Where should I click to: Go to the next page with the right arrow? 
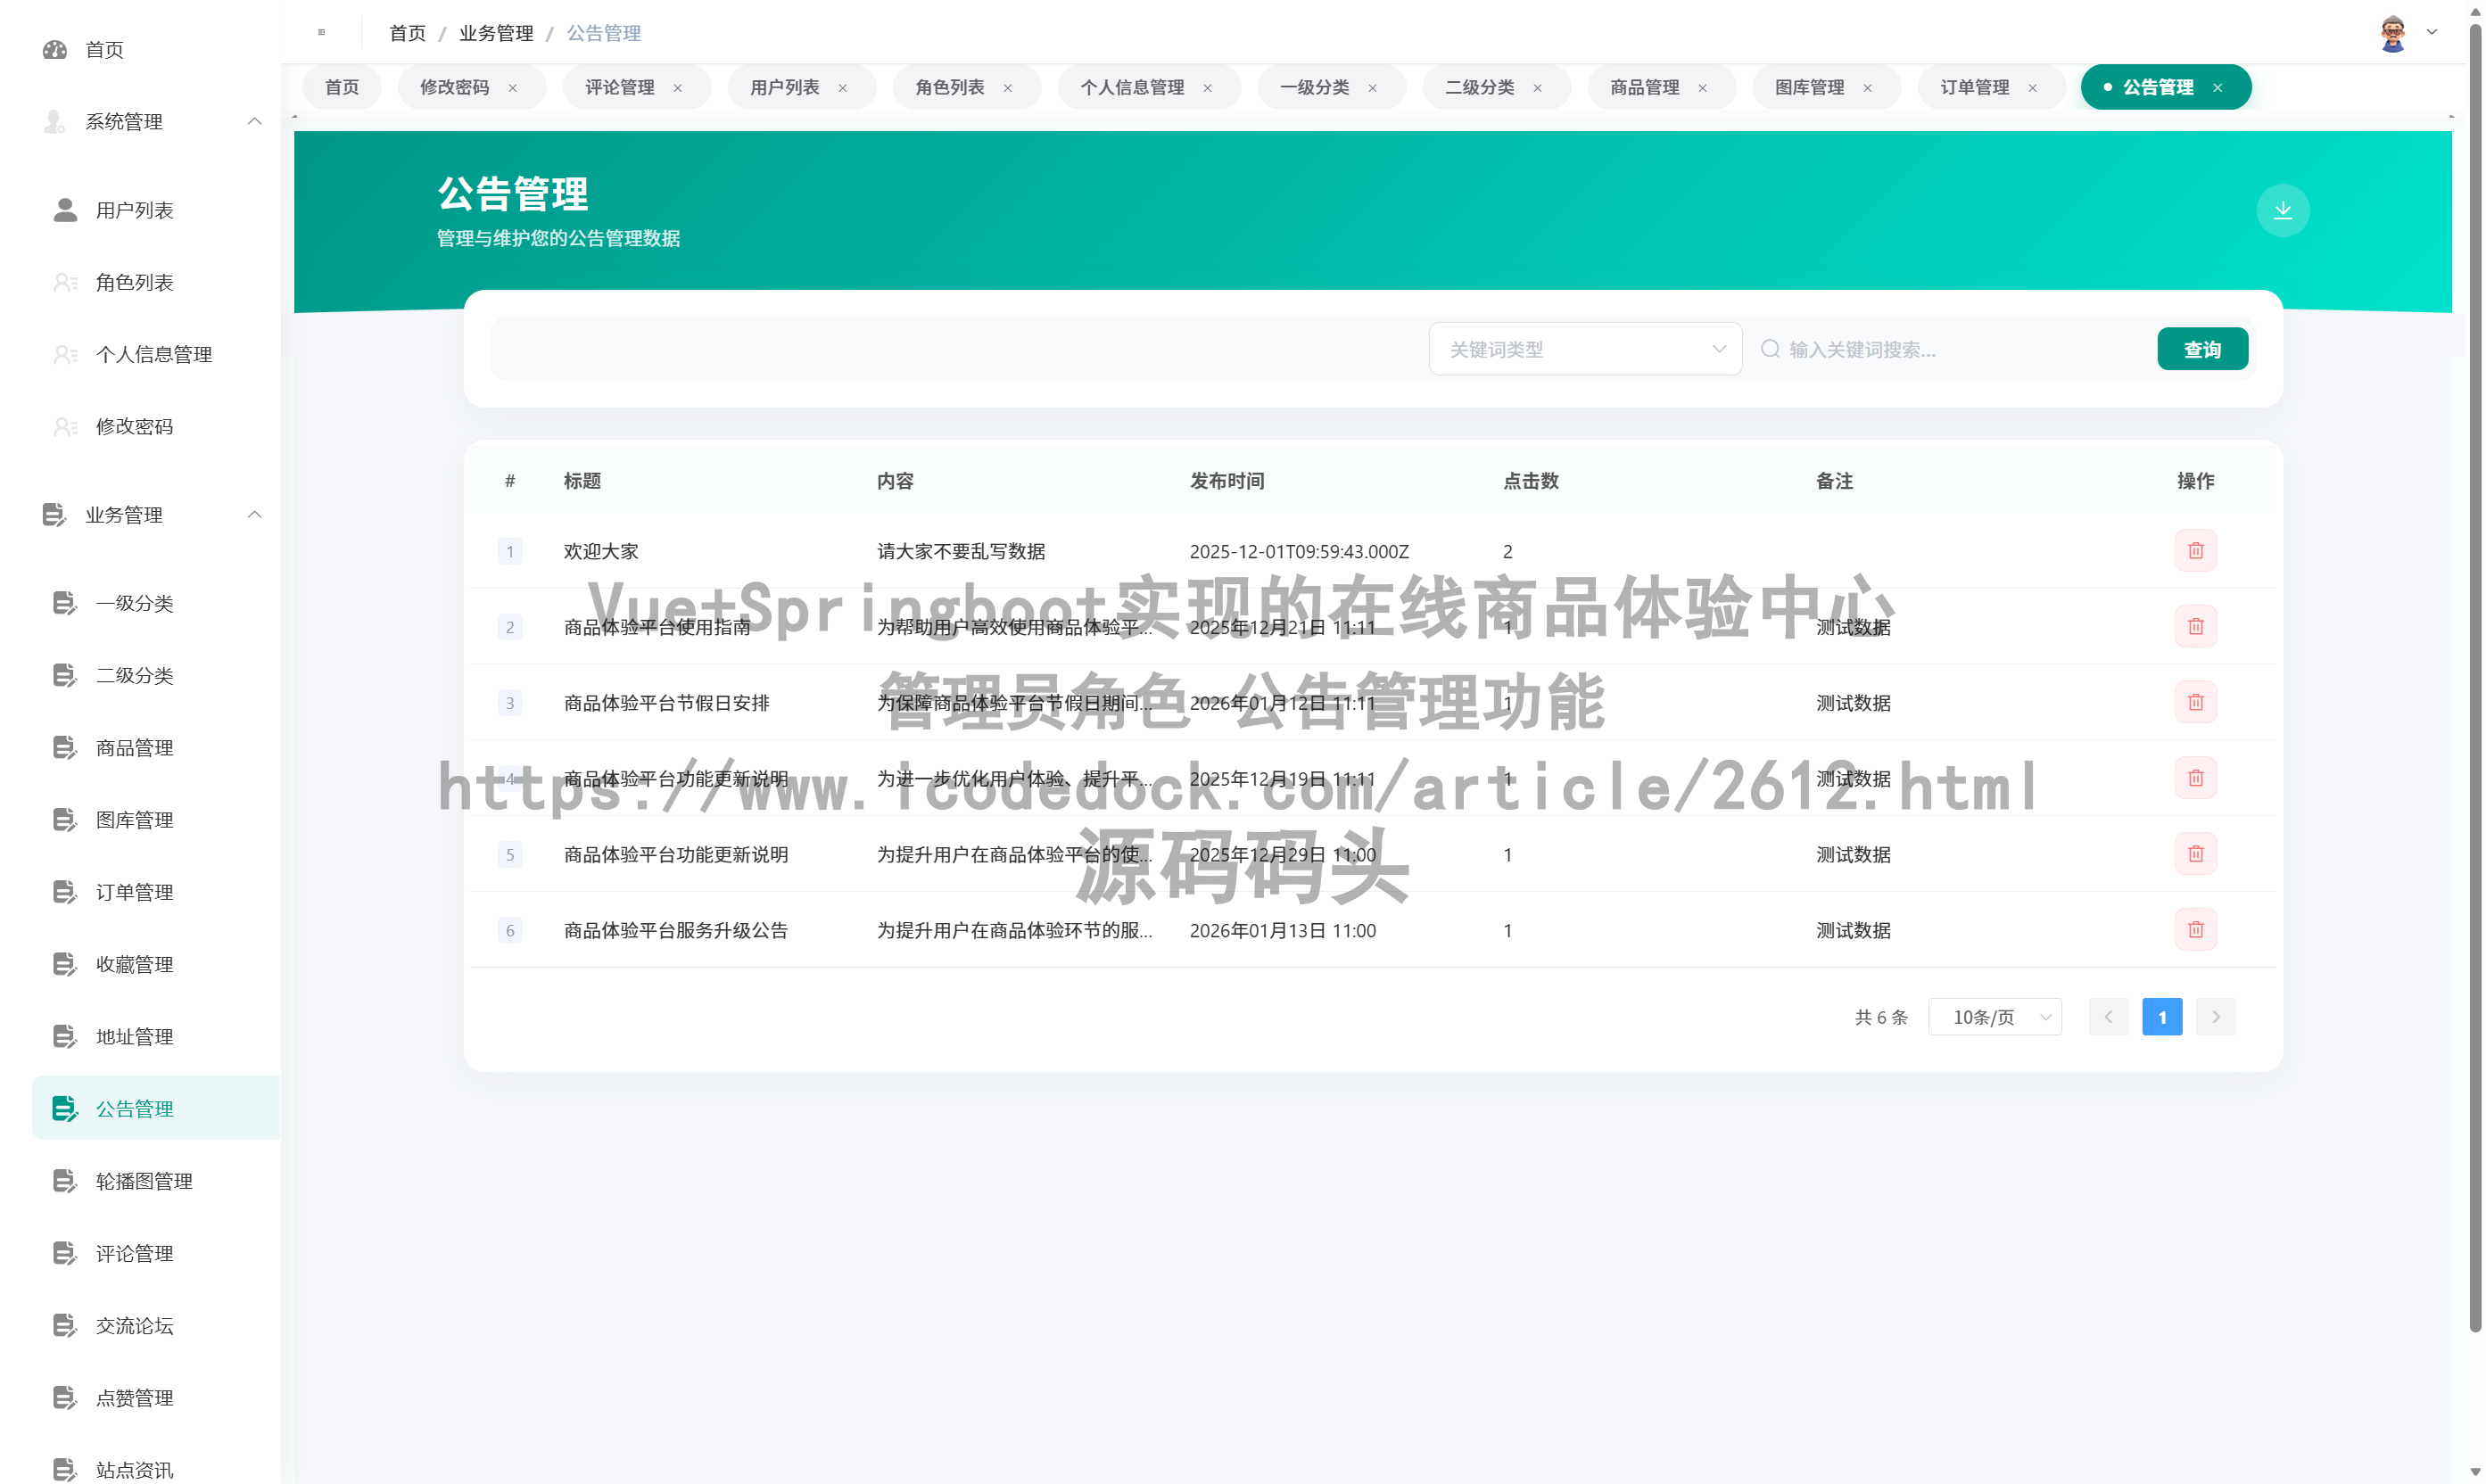coord(2215,1016)
